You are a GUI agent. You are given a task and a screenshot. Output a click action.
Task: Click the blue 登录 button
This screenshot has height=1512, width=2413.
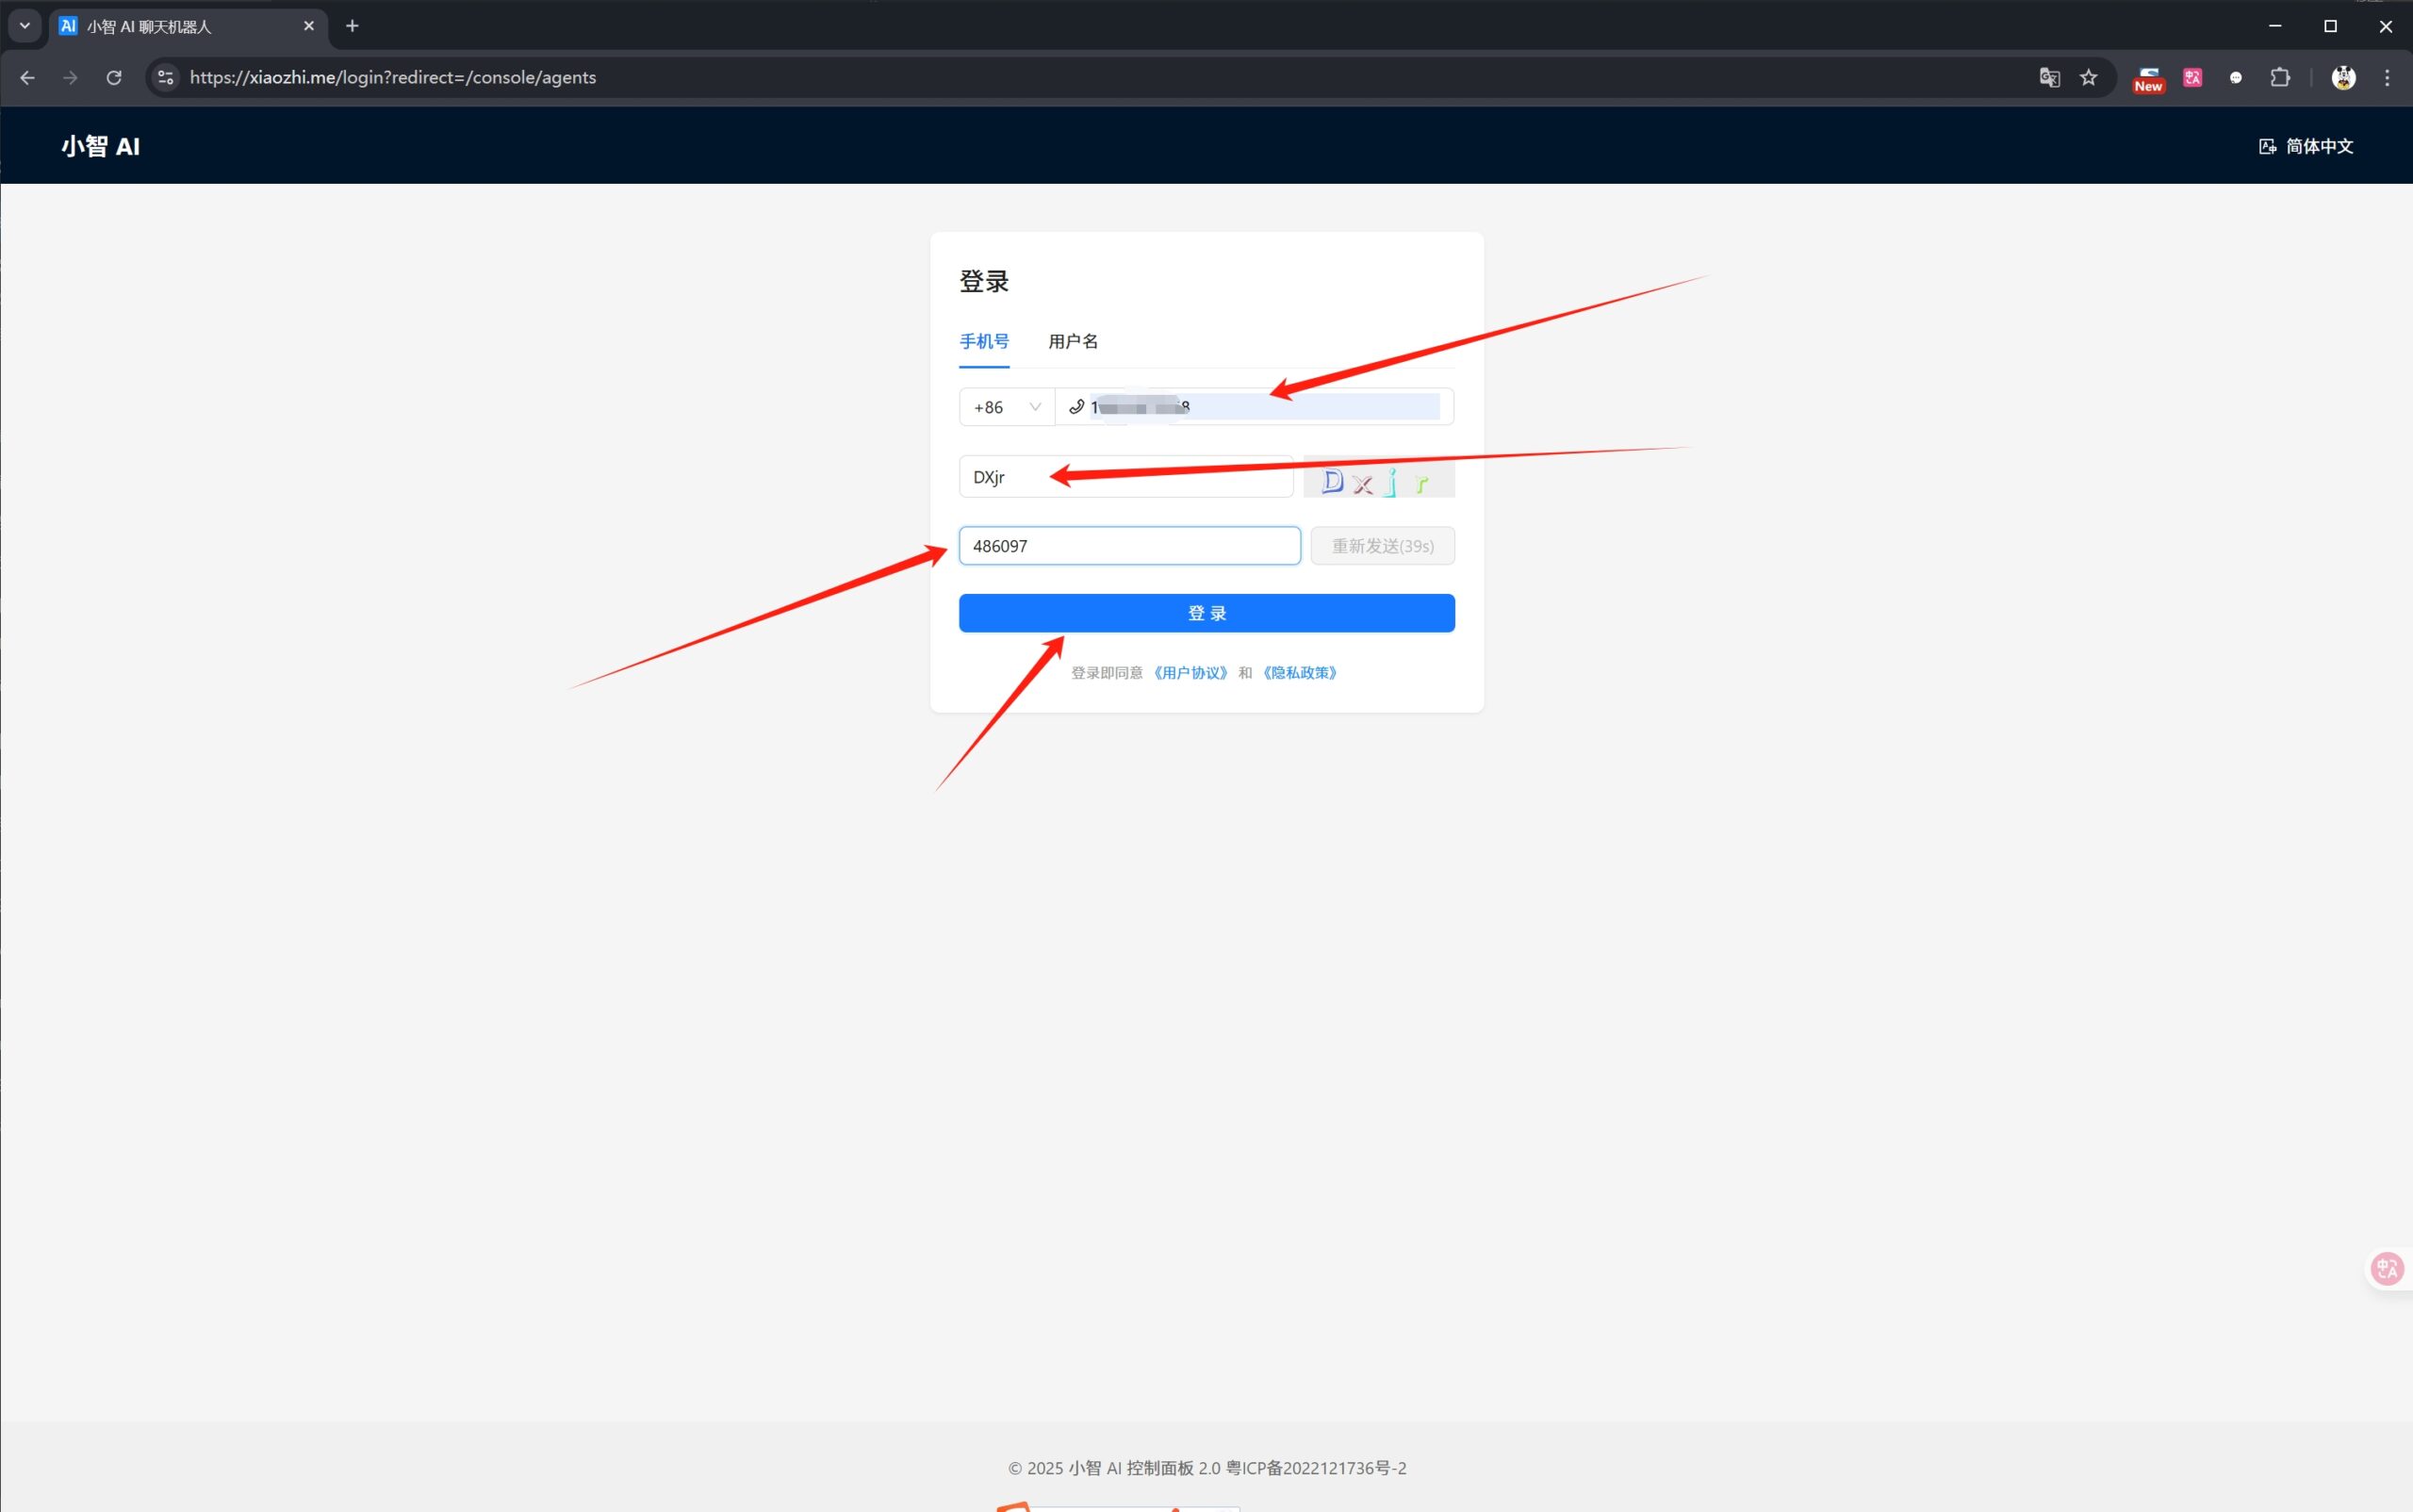coord(1207,613)
